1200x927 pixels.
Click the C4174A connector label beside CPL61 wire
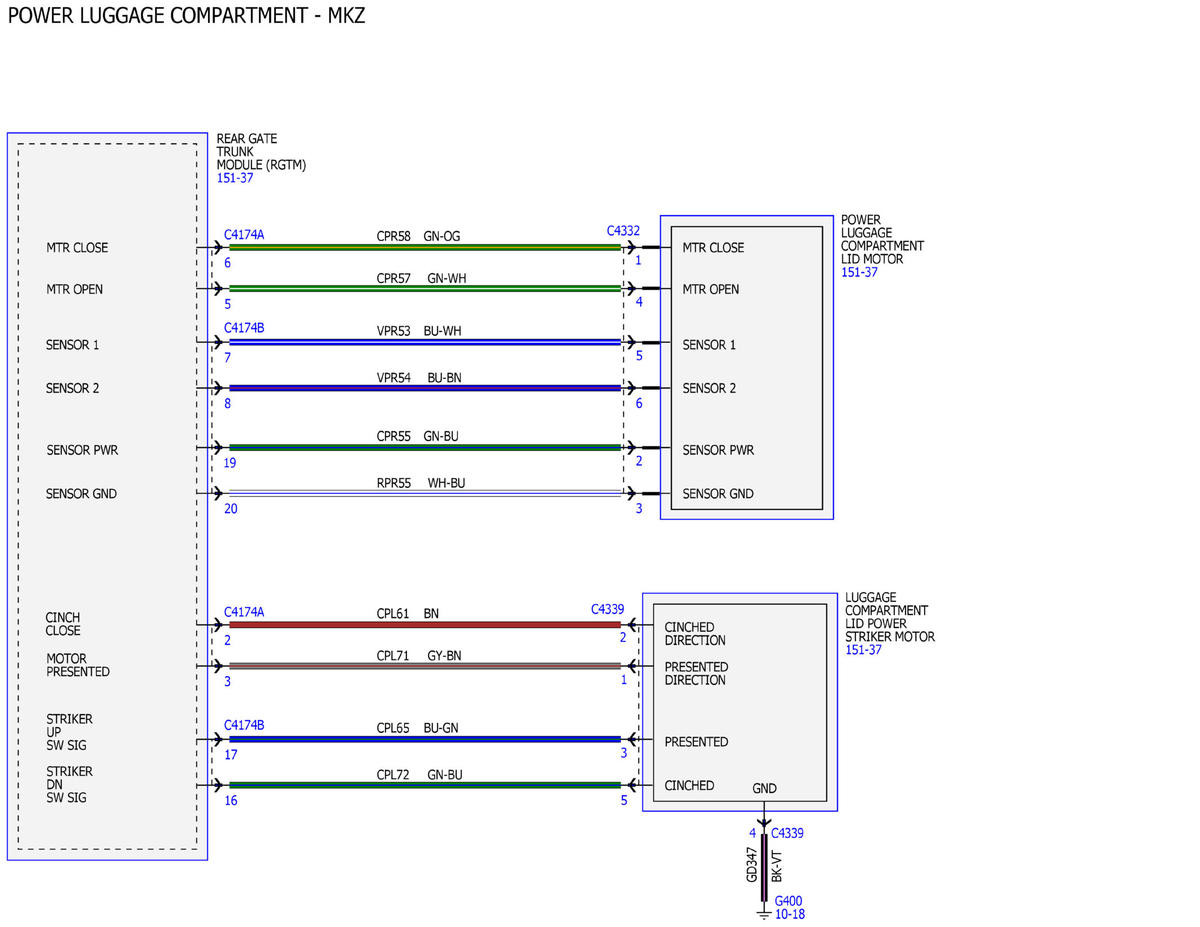[x=244, y=612]
